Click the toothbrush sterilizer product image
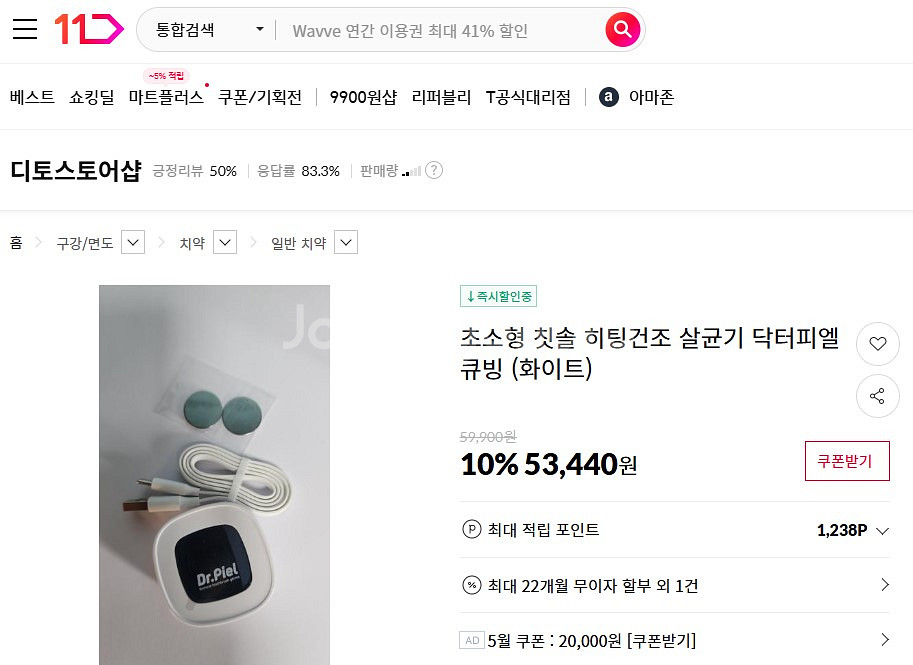Viewport: 913px width, 665px height. (213, 474)
